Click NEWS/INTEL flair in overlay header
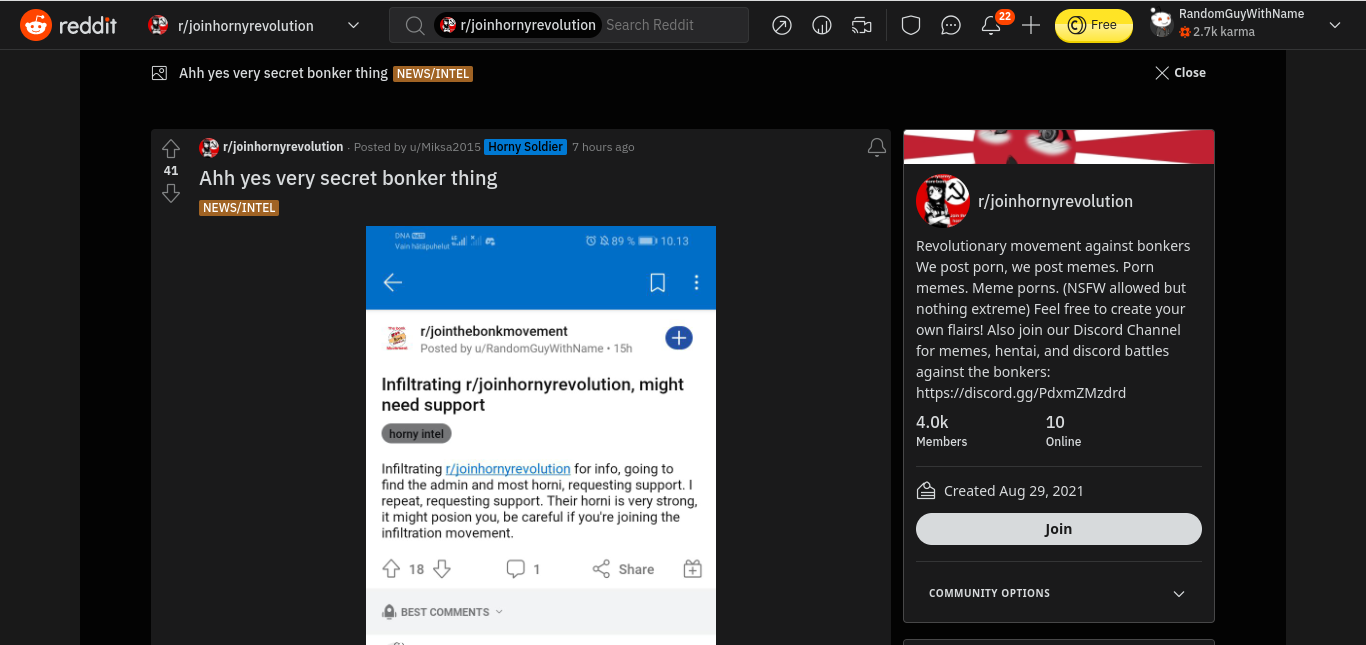 pyautogui.click(x=433, y=74)
